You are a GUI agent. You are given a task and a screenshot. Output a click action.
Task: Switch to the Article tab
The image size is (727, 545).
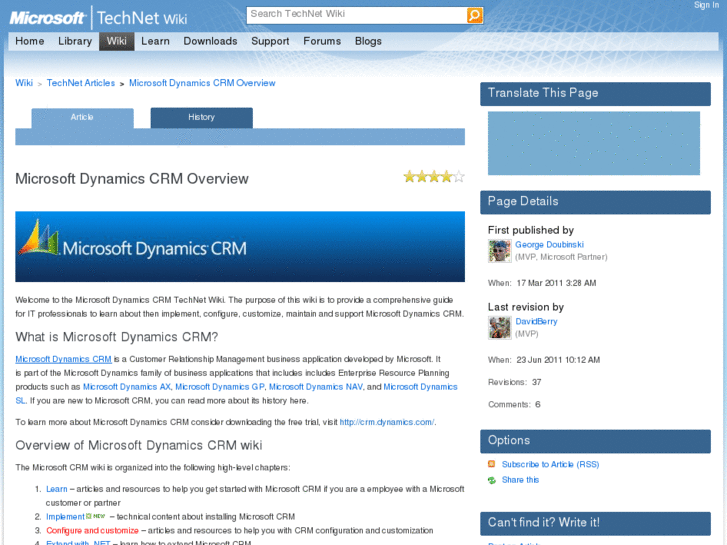point(83,118)
